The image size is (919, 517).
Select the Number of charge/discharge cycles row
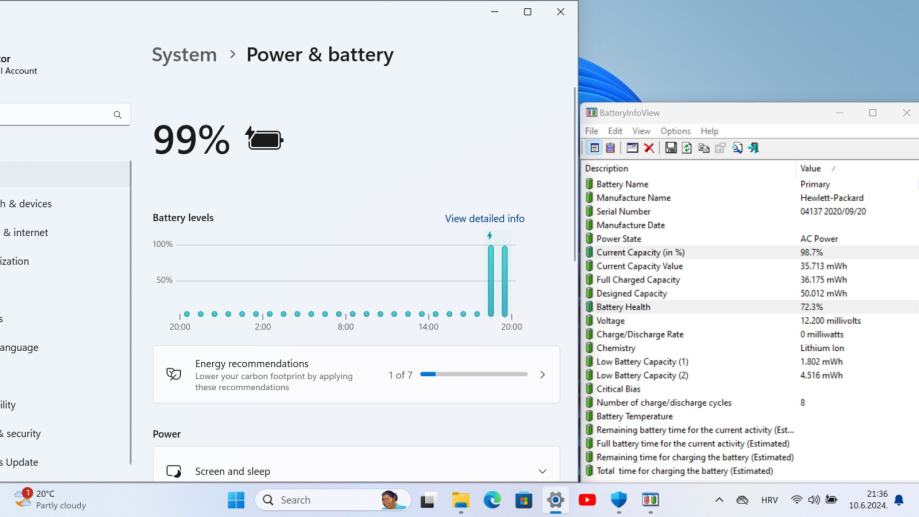tap(750, 402)
